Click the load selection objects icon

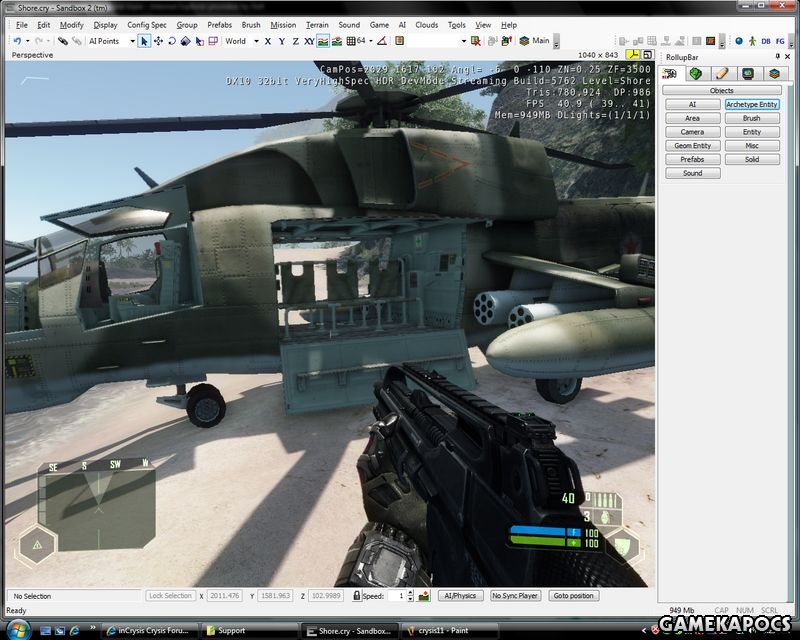tap(506, 41)
